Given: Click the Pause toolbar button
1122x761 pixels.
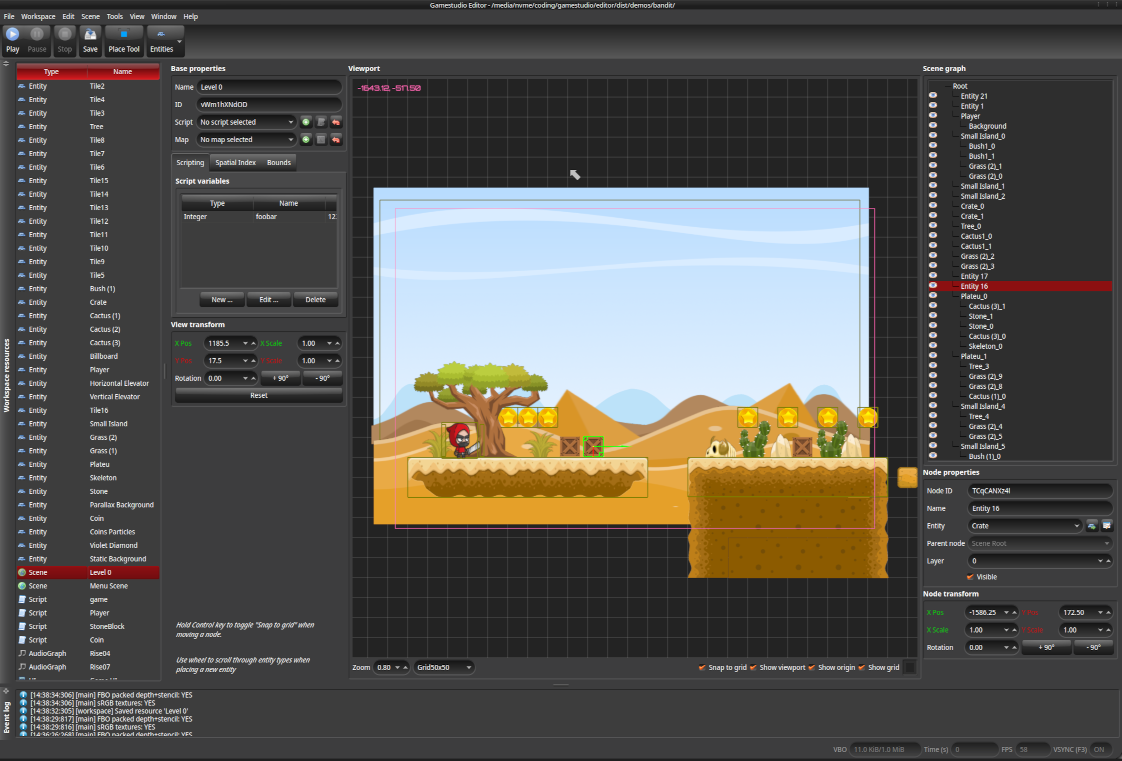Looking at the screenshot, I should pyautogui.click(x=36, y=40).
